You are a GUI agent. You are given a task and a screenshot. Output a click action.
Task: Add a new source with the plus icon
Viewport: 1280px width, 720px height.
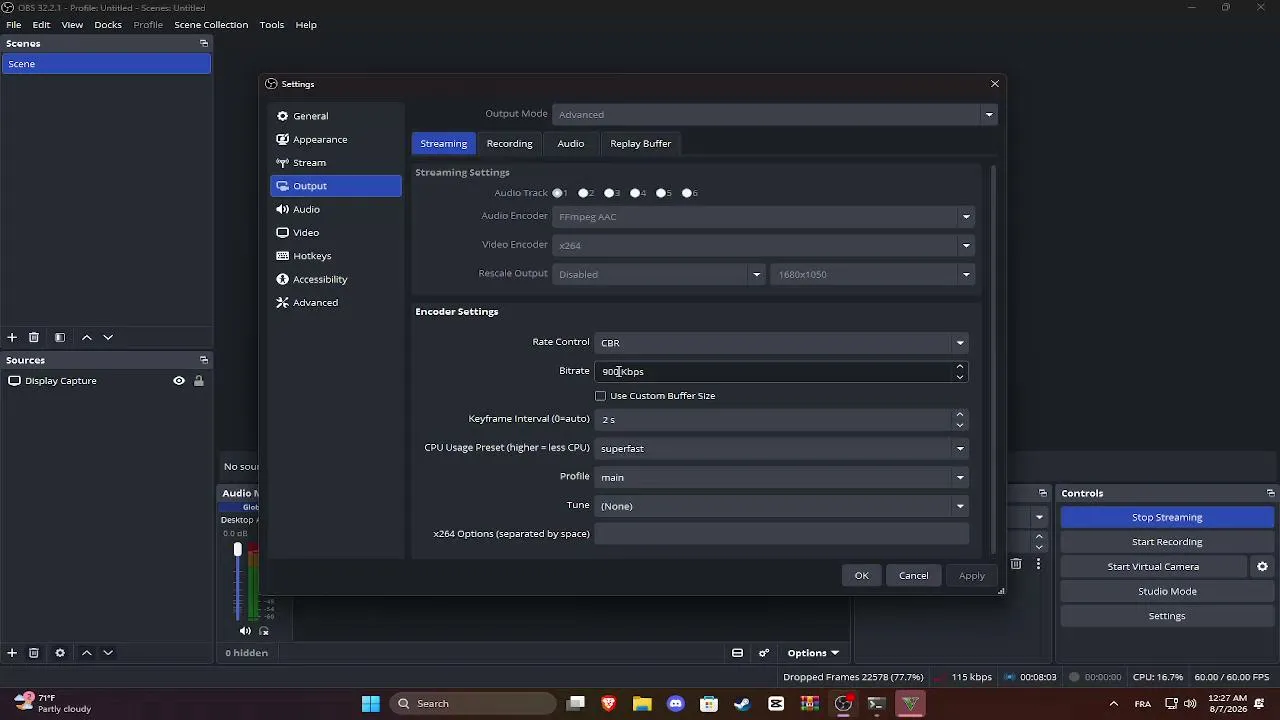pos(12,653)
